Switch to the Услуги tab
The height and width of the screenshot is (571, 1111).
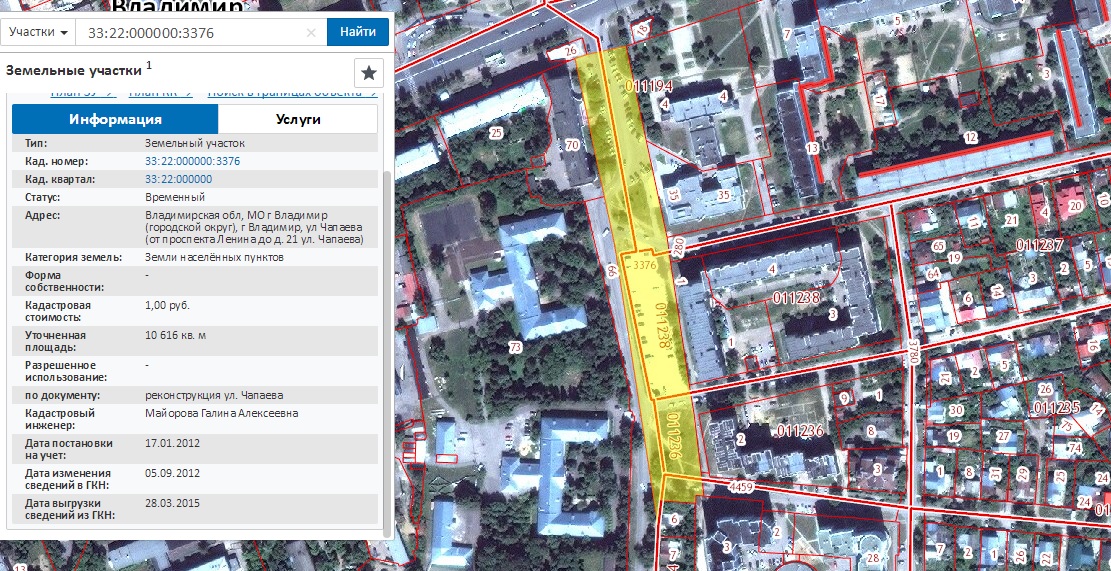click(x=297, y=119)
